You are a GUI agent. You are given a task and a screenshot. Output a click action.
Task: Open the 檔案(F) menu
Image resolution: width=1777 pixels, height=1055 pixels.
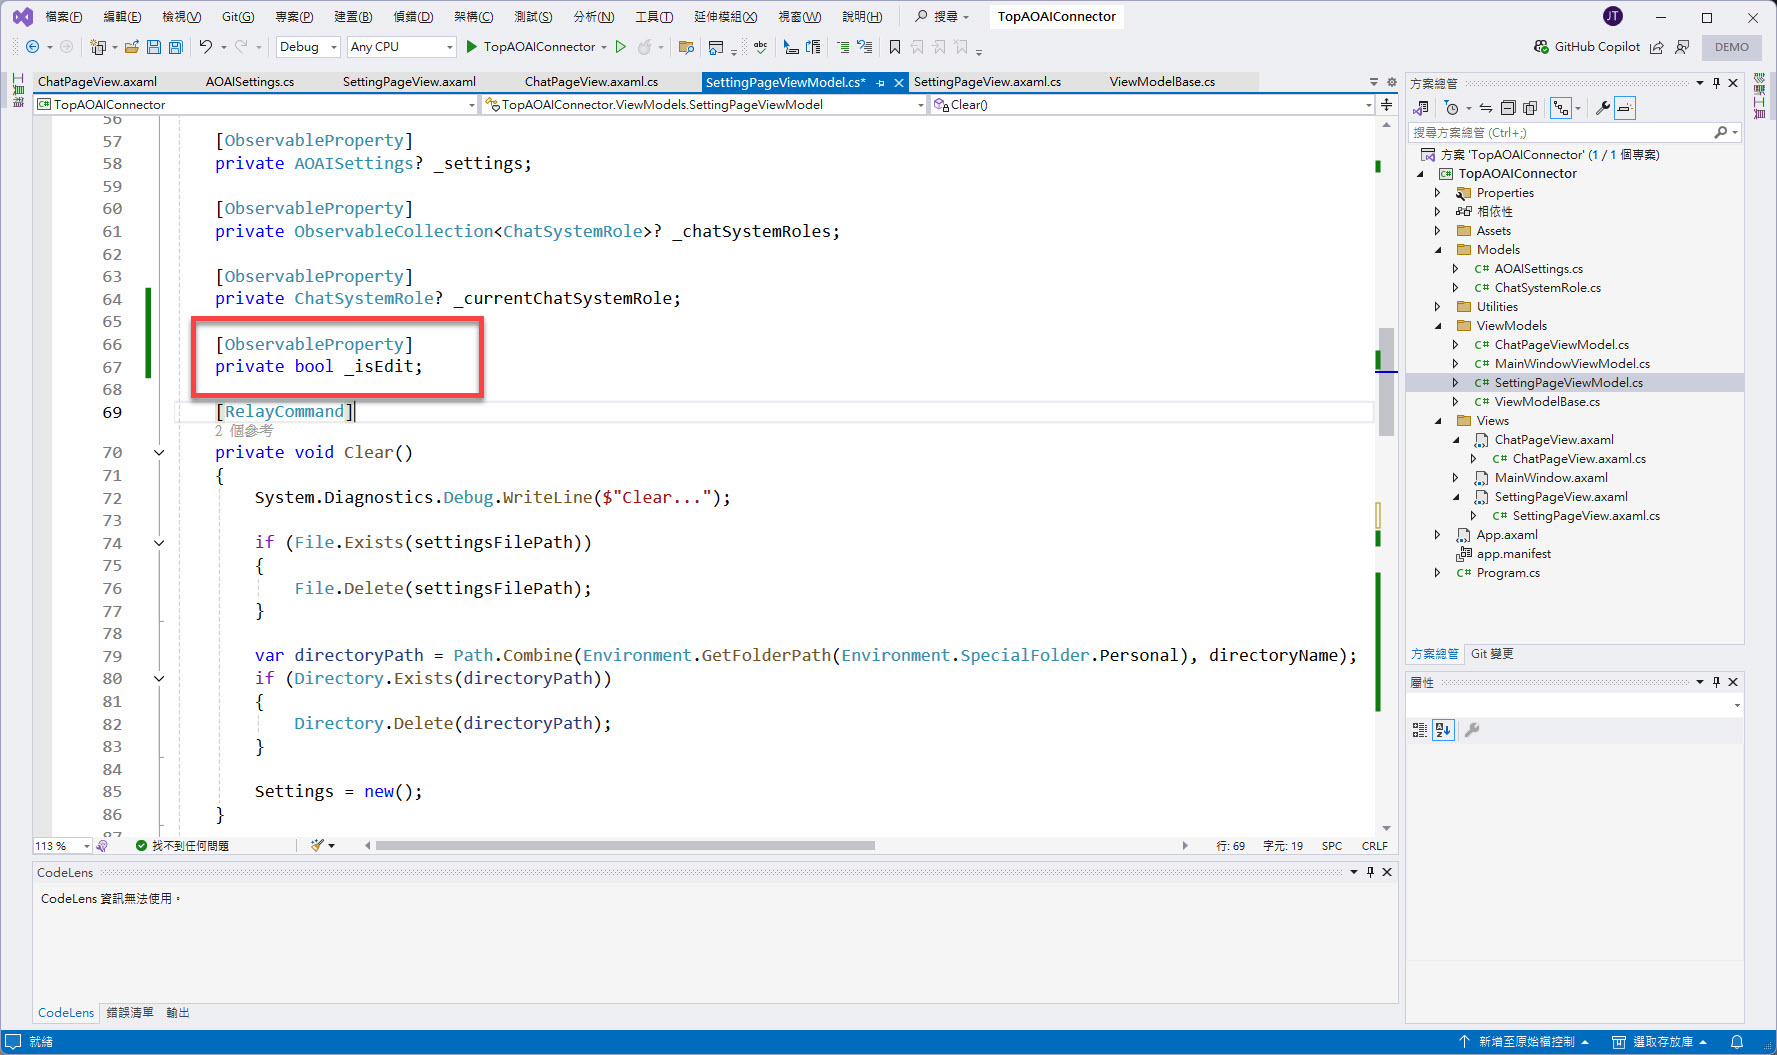click(x=64, y=17)
